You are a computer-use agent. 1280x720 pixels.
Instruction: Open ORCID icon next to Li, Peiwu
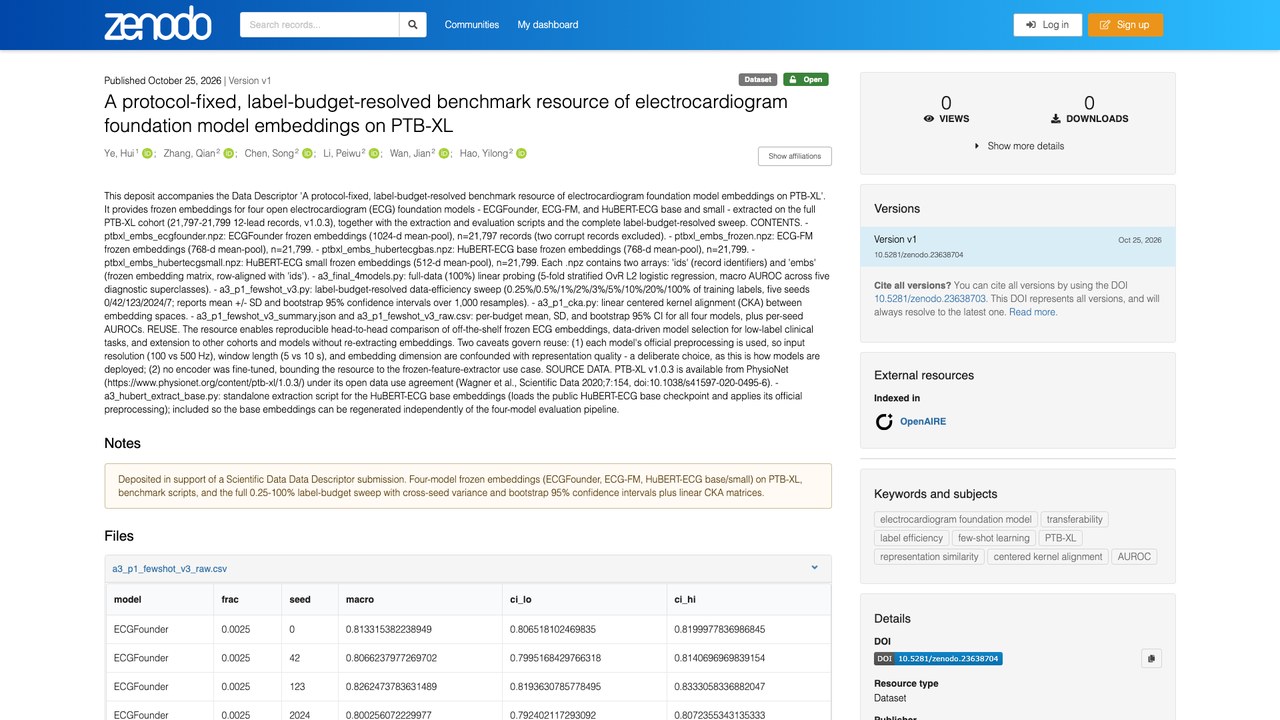tap(374, 154)
